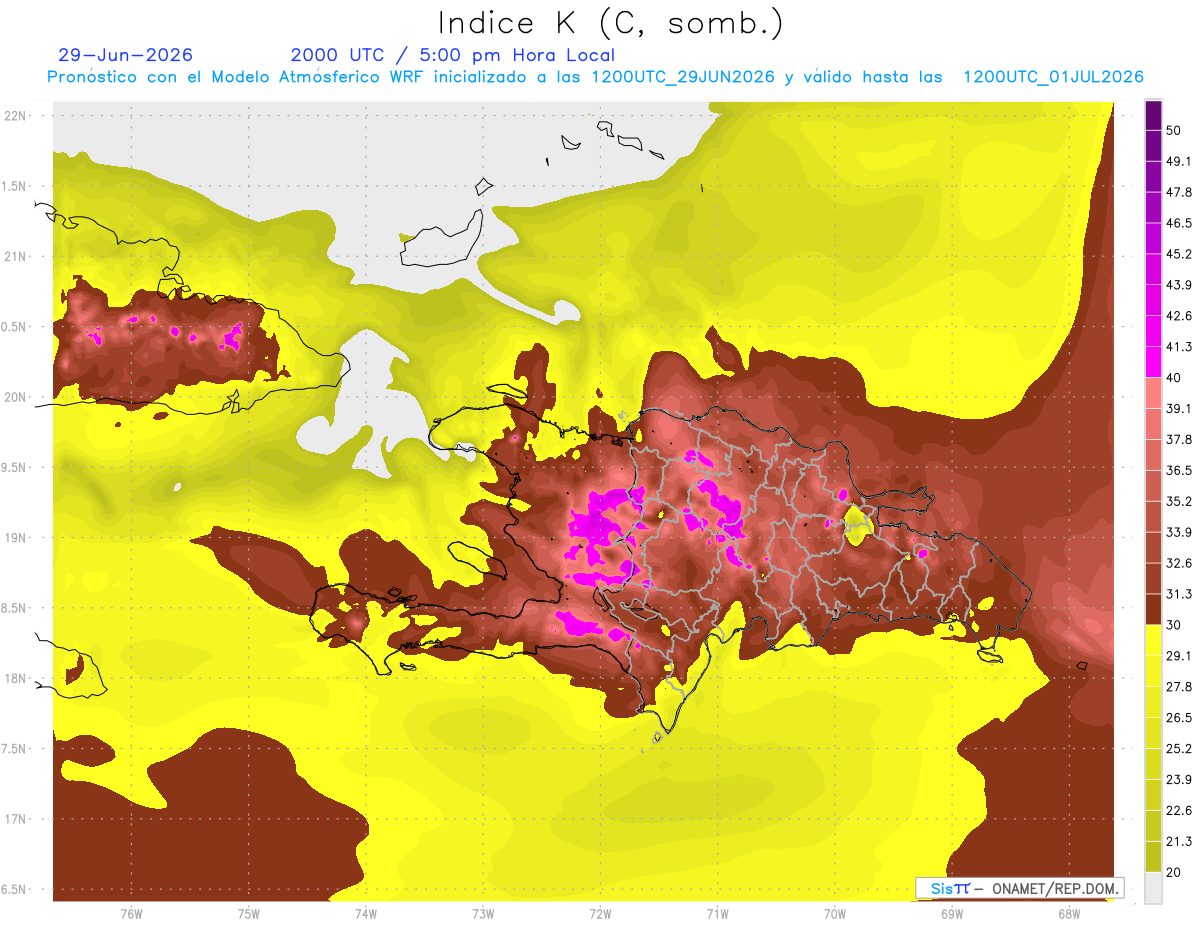
Task: Click the bright yellow colorbar band between 29.1 and 30
Action: coord(1153,640)
